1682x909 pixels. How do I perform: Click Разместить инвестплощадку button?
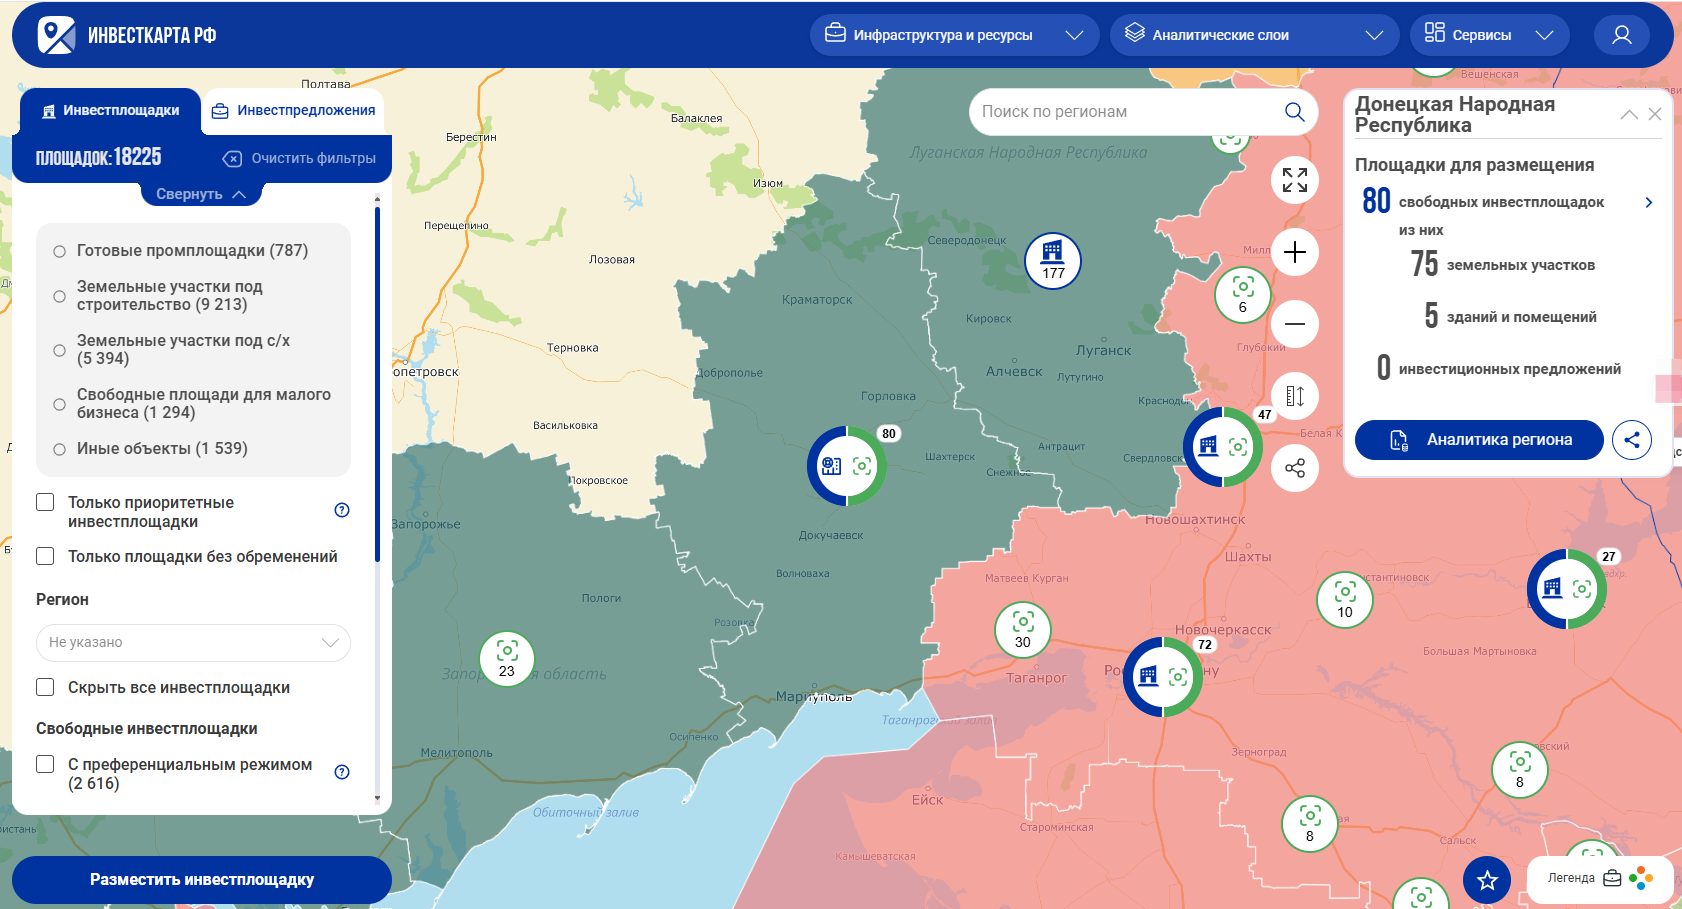[201, 880]
